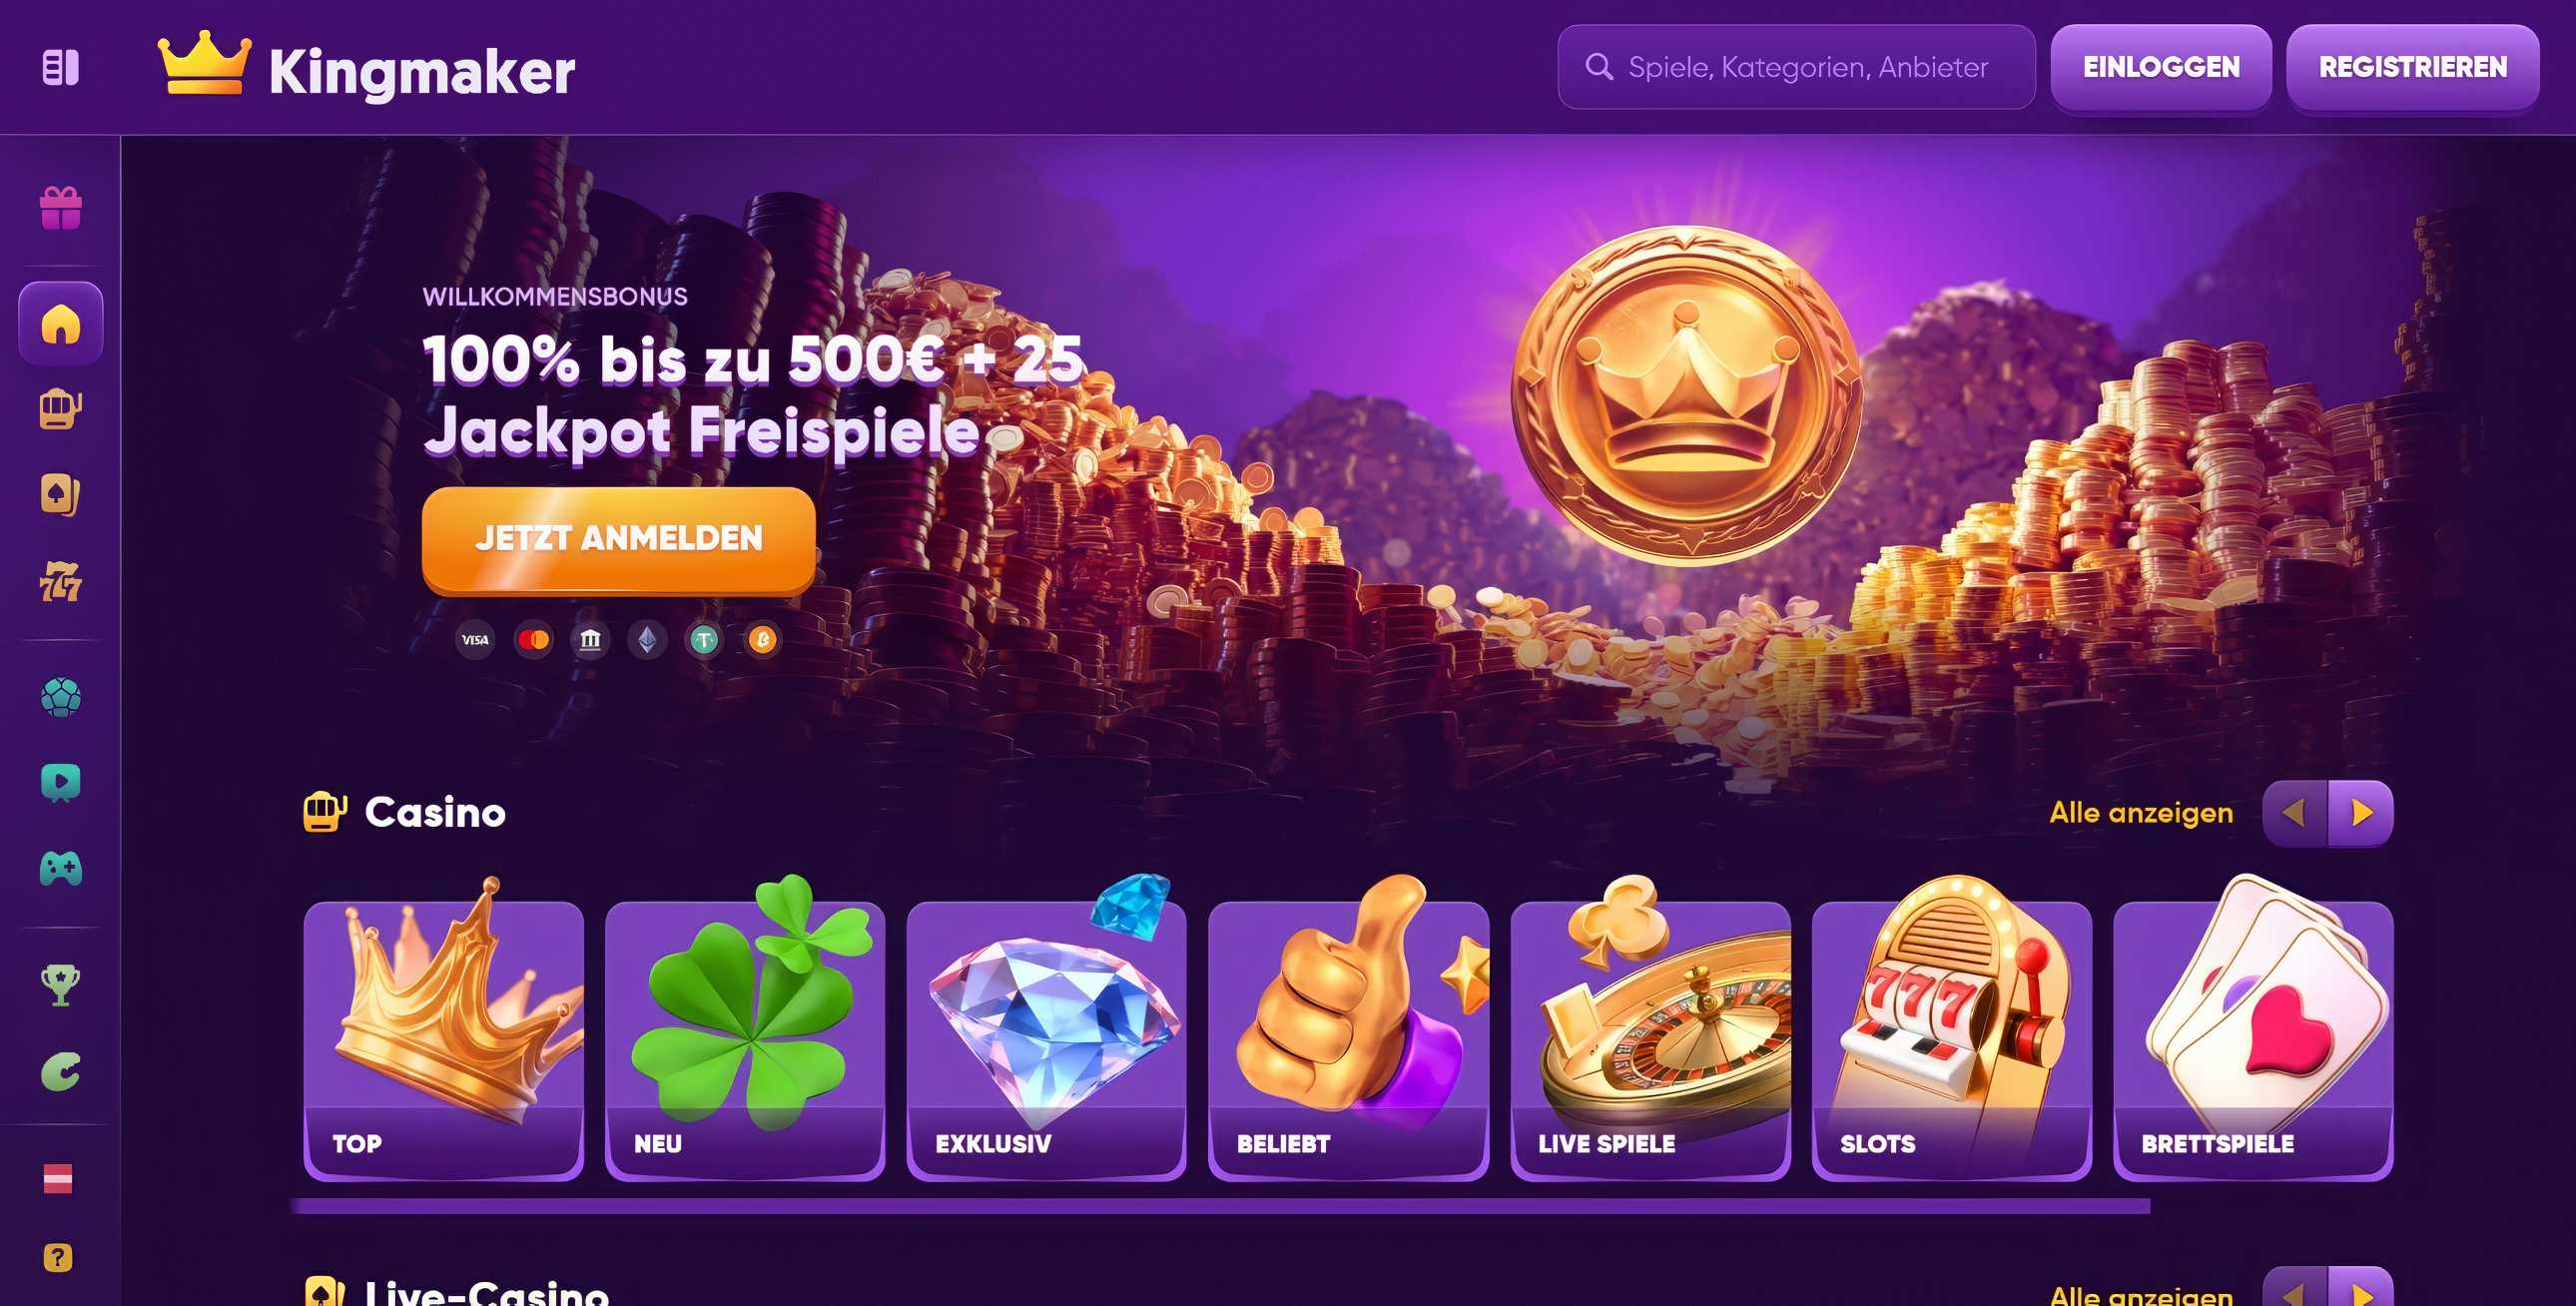Open the soccer ball sports icon
The width and height of the screenshot is (2576, 1306).
coord(61,697)
